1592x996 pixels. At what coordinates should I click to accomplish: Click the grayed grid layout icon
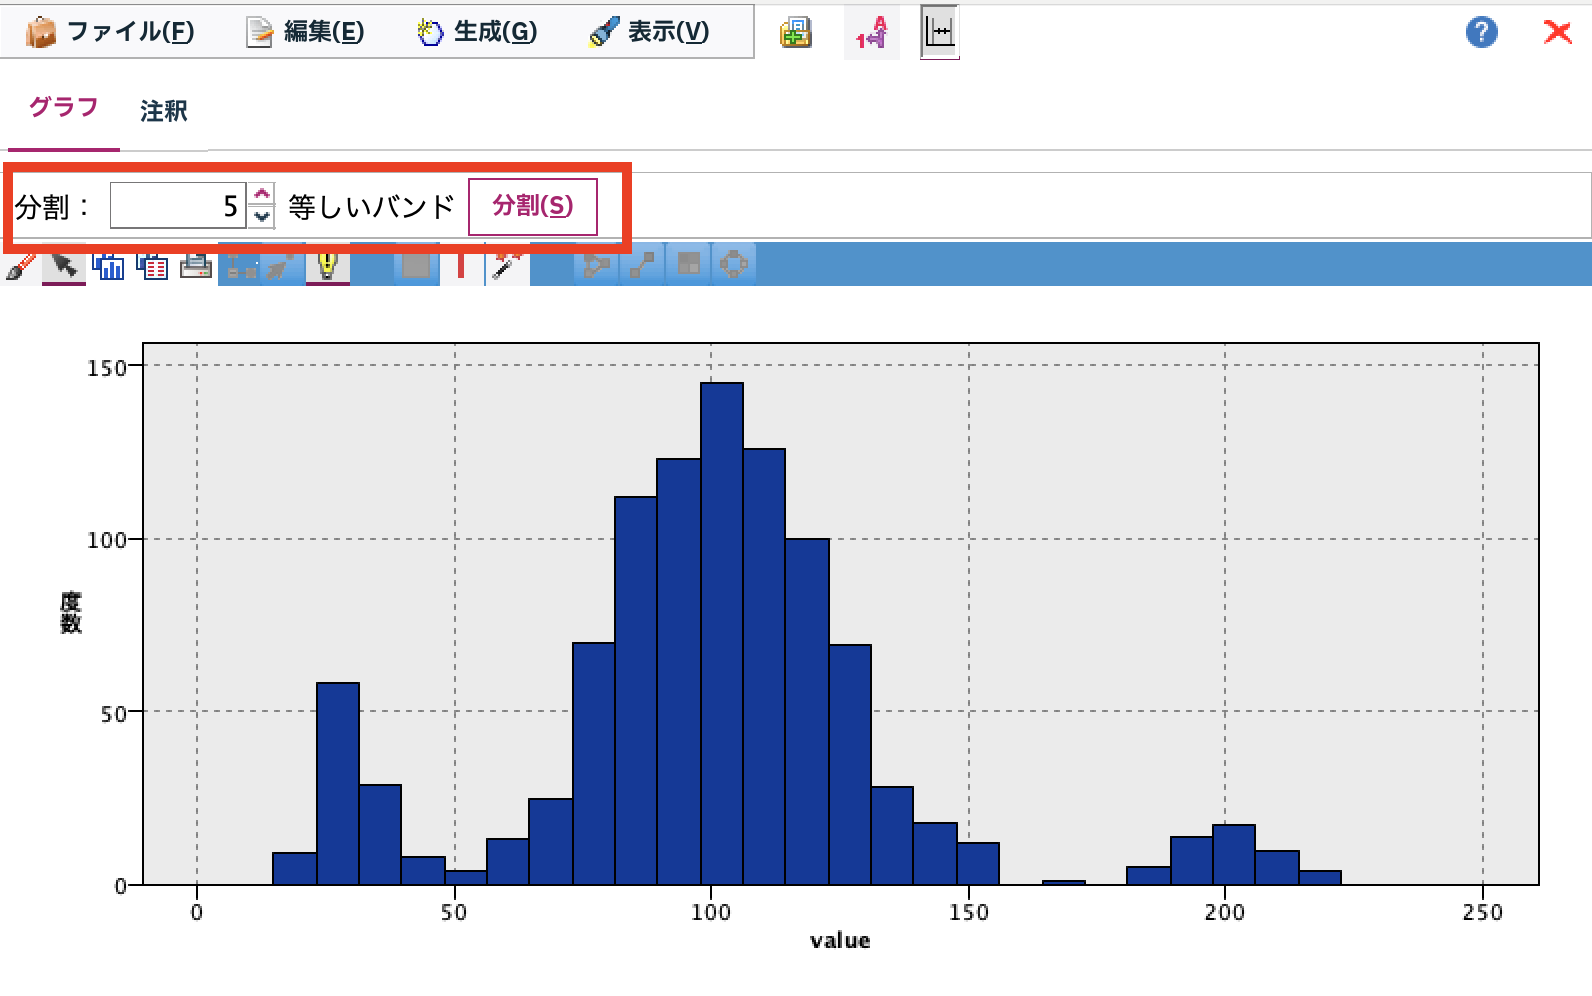[688, 265]
